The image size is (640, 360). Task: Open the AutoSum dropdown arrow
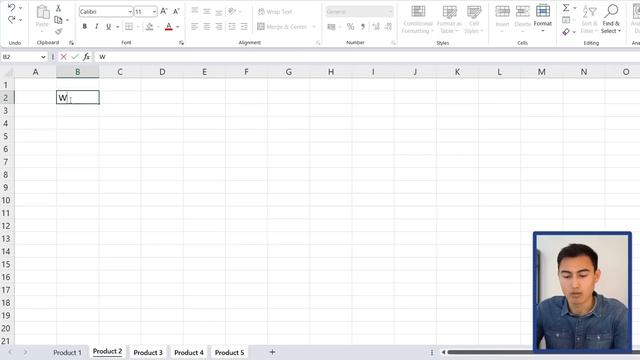pyautogui.click(x=575, y=8)
